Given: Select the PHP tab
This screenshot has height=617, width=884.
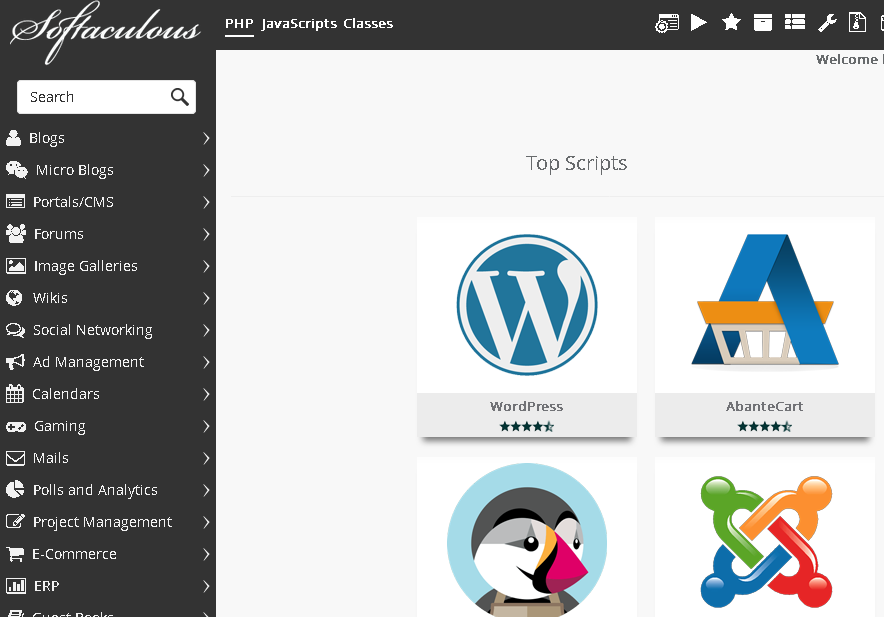Looking at the screenshot, I should pyautogui.click(x=239, y=23).
